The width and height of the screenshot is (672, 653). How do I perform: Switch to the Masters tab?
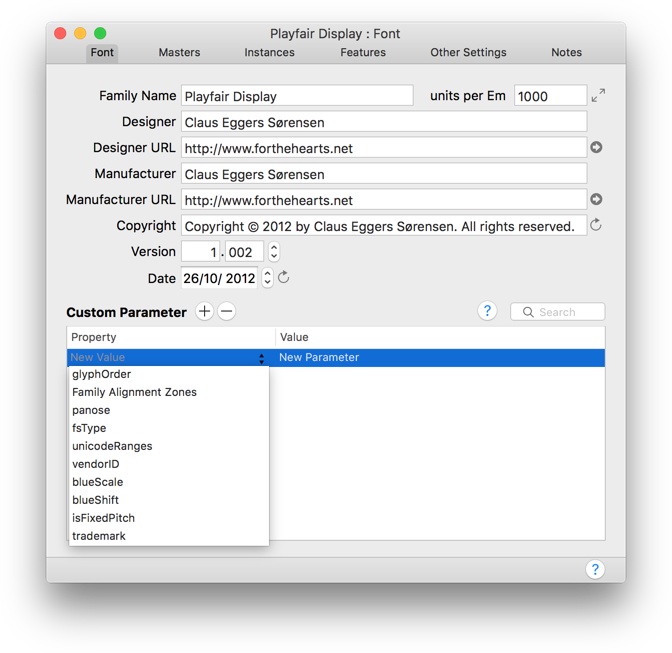pos(179,52)
